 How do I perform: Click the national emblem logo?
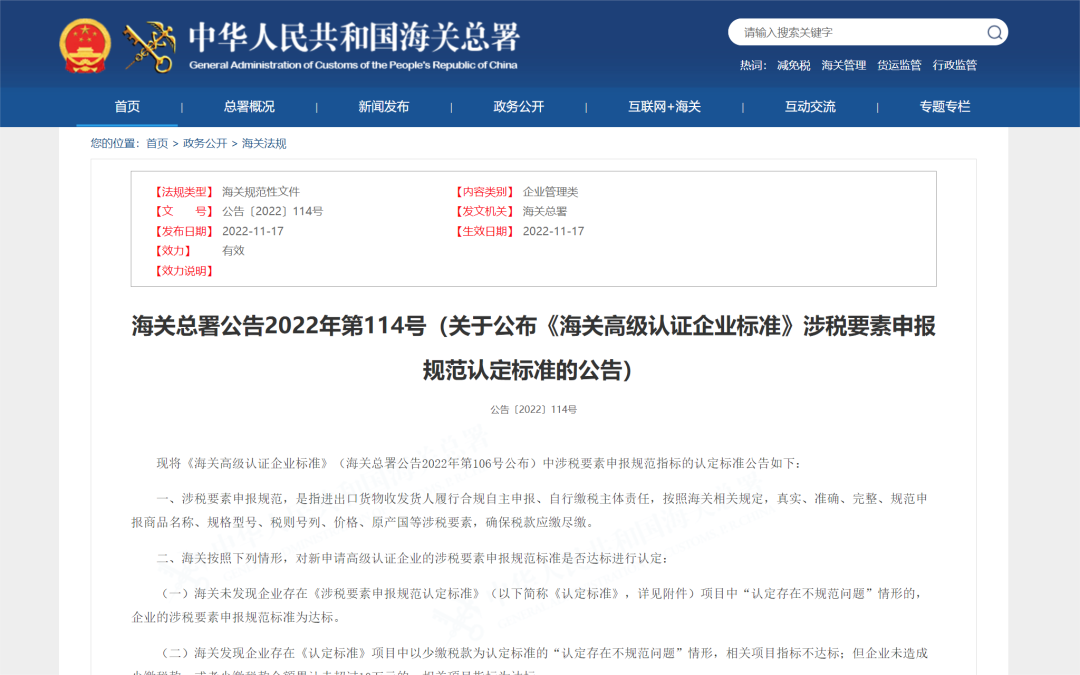click(85, 45)
